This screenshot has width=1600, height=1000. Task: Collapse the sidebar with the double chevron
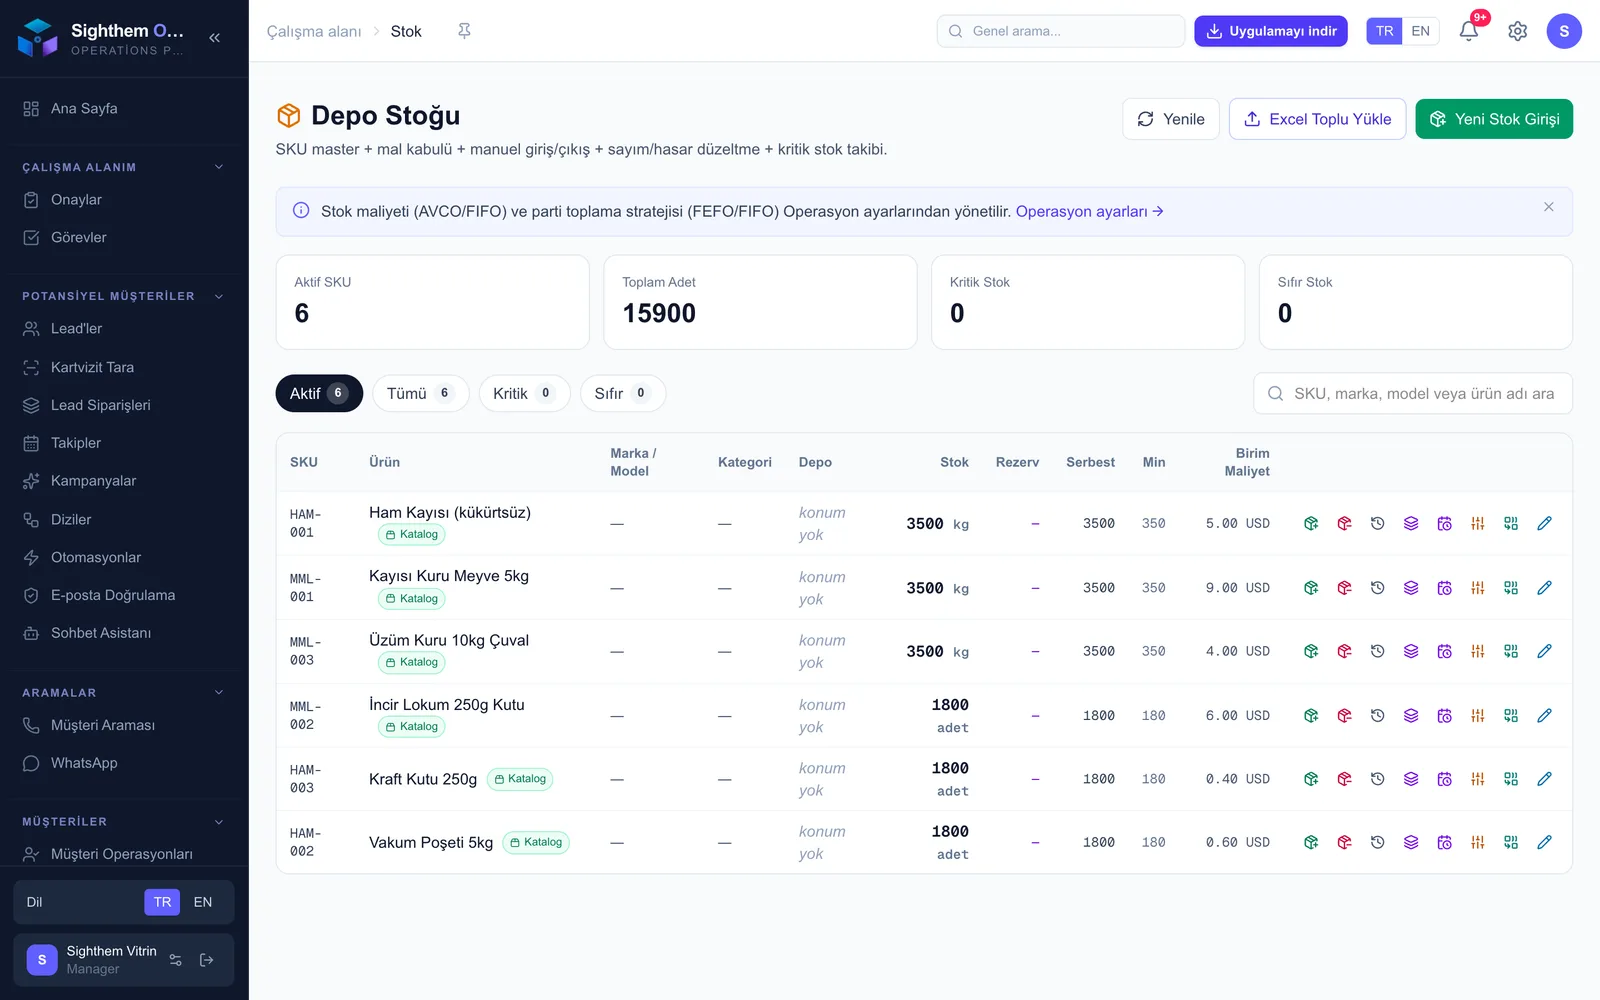[x=214, y=37]
